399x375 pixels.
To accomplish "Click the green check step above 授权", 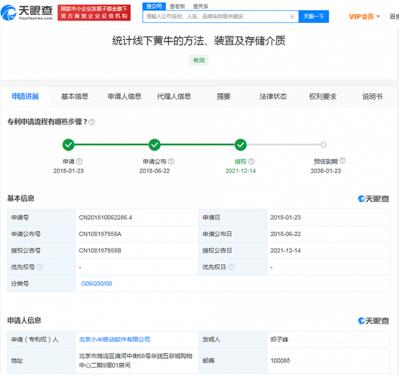I will tap(240, 145).
